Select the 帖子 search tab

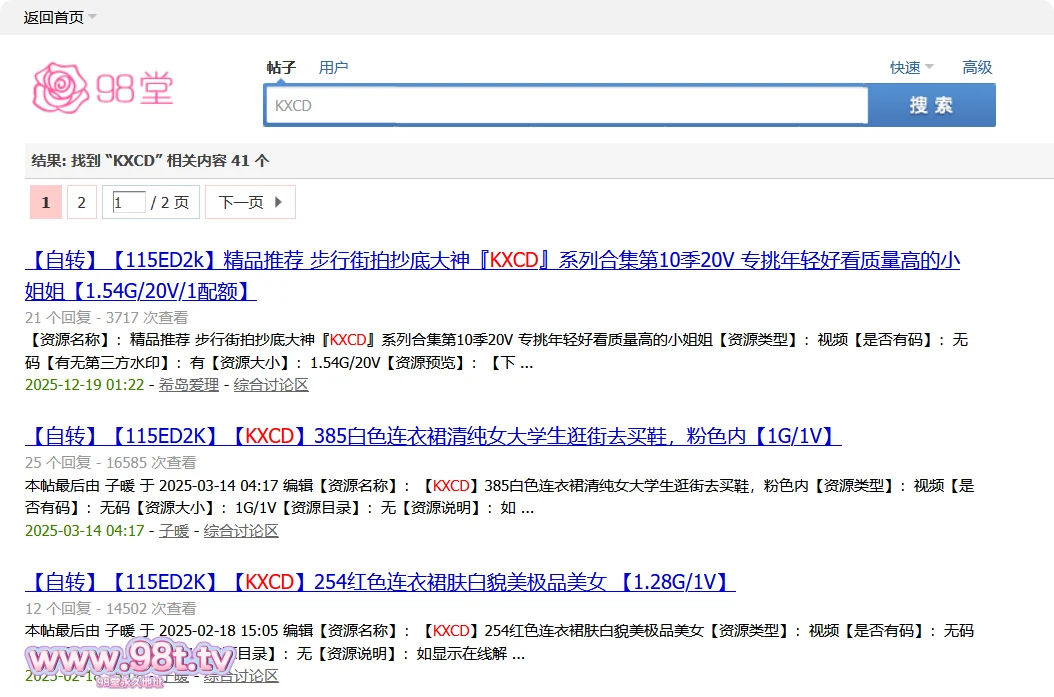[x=281, y=67]
